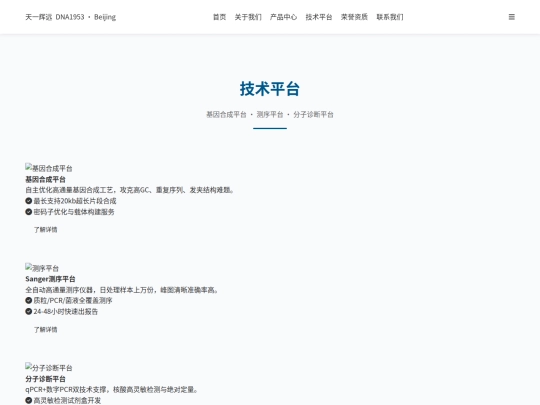Click the 天一辉远 DNA1953 · Beijing logo
Screen dimensions: 540x405
[71, 17]
